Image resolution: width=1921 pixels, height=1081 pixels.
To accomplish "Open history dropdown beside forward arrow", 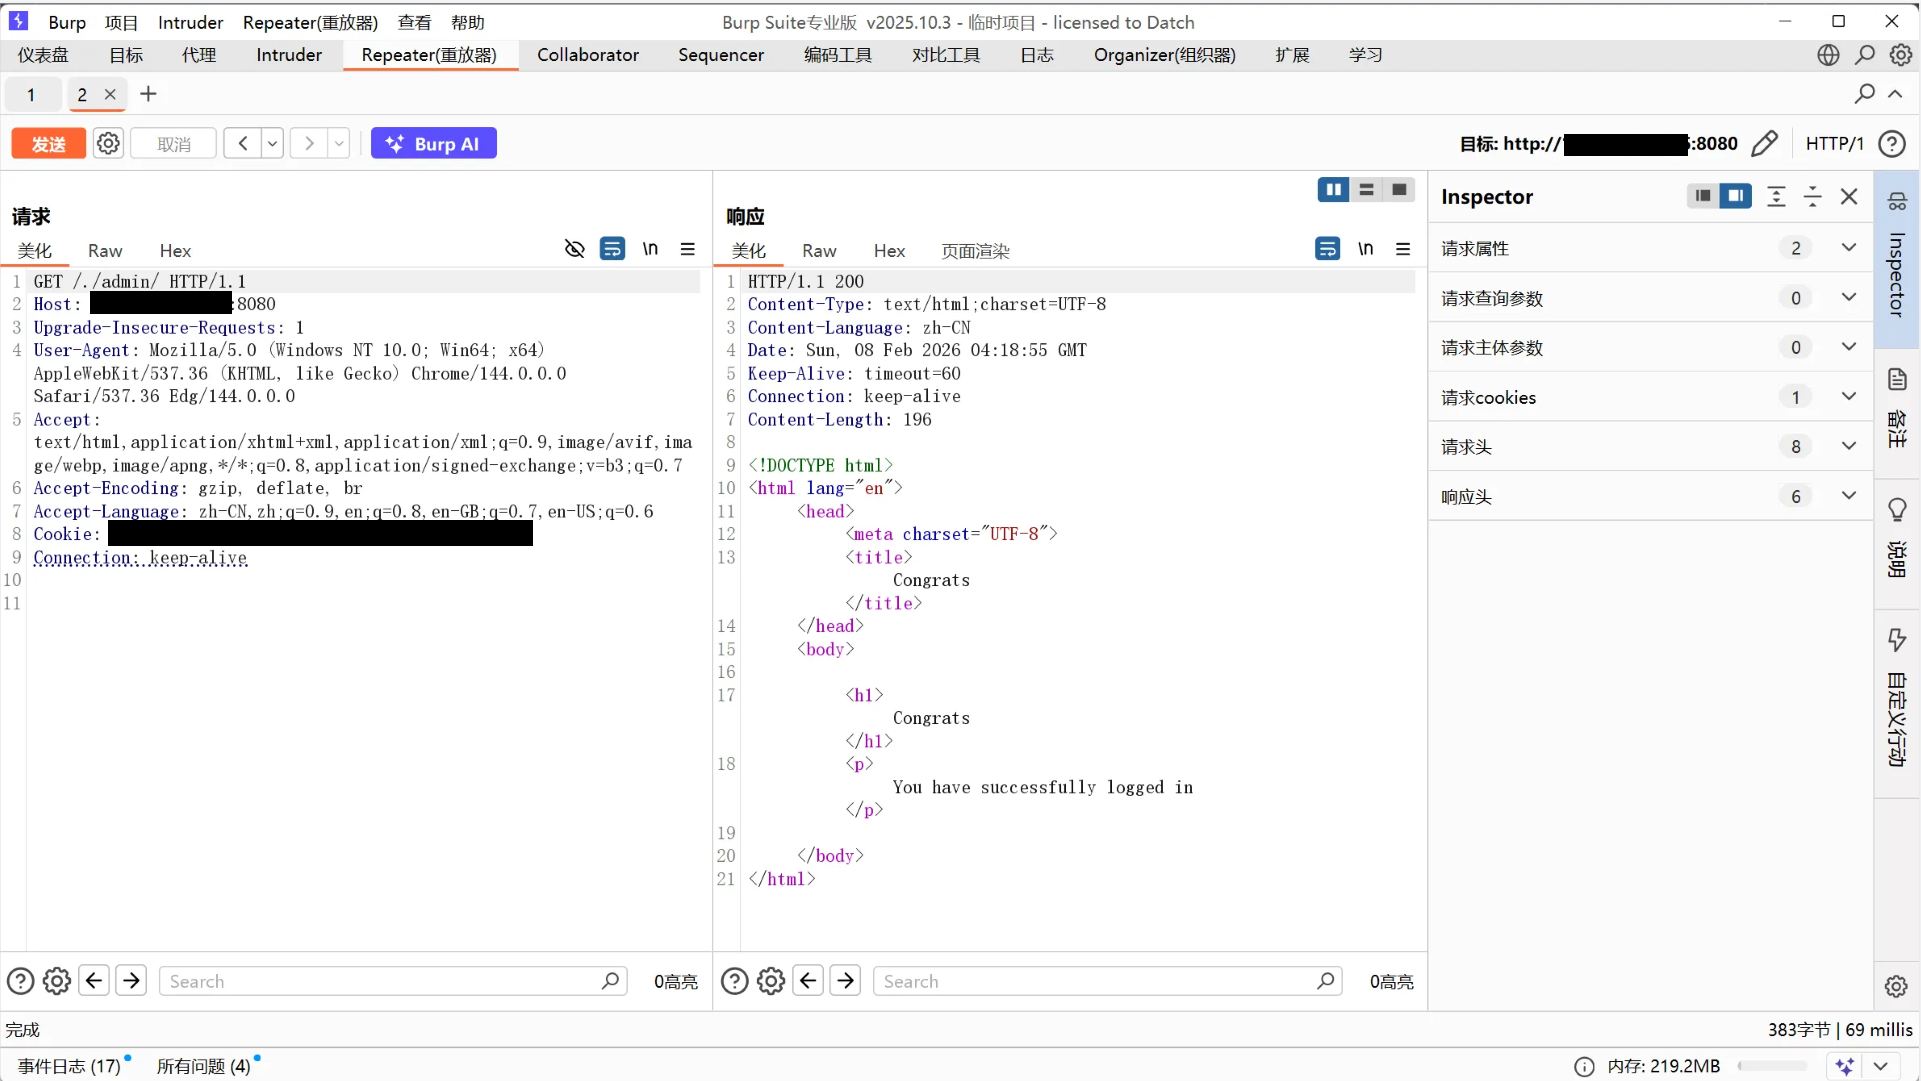I will coord(339,144).
